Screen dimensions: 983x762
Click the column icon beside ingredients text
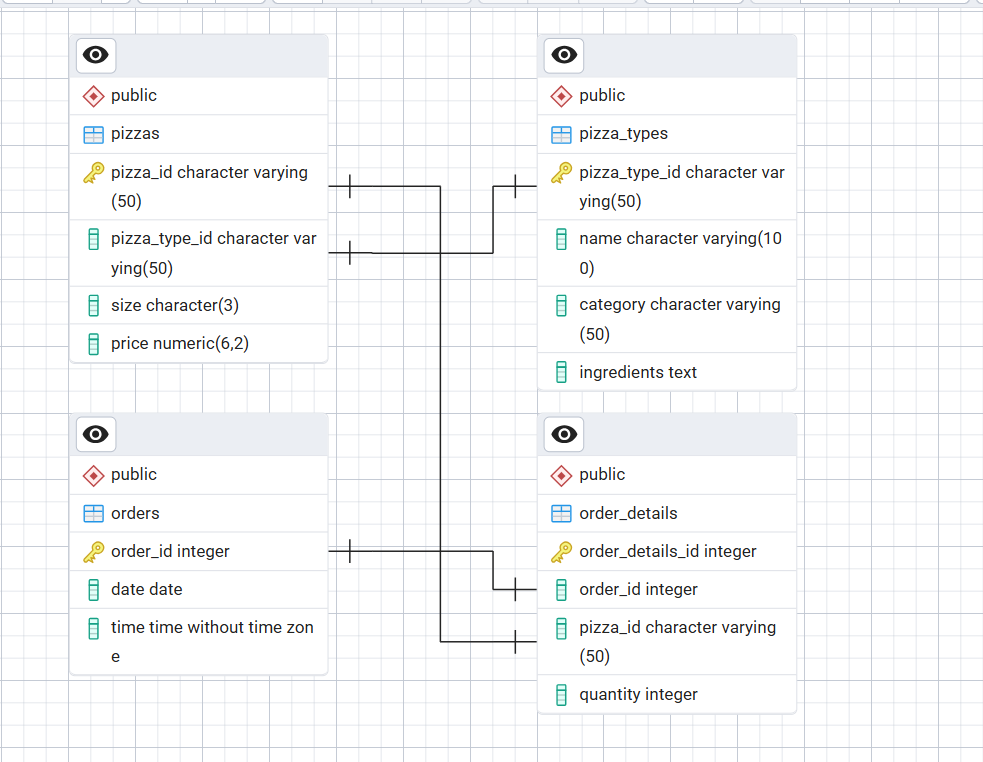click(562, 373)
